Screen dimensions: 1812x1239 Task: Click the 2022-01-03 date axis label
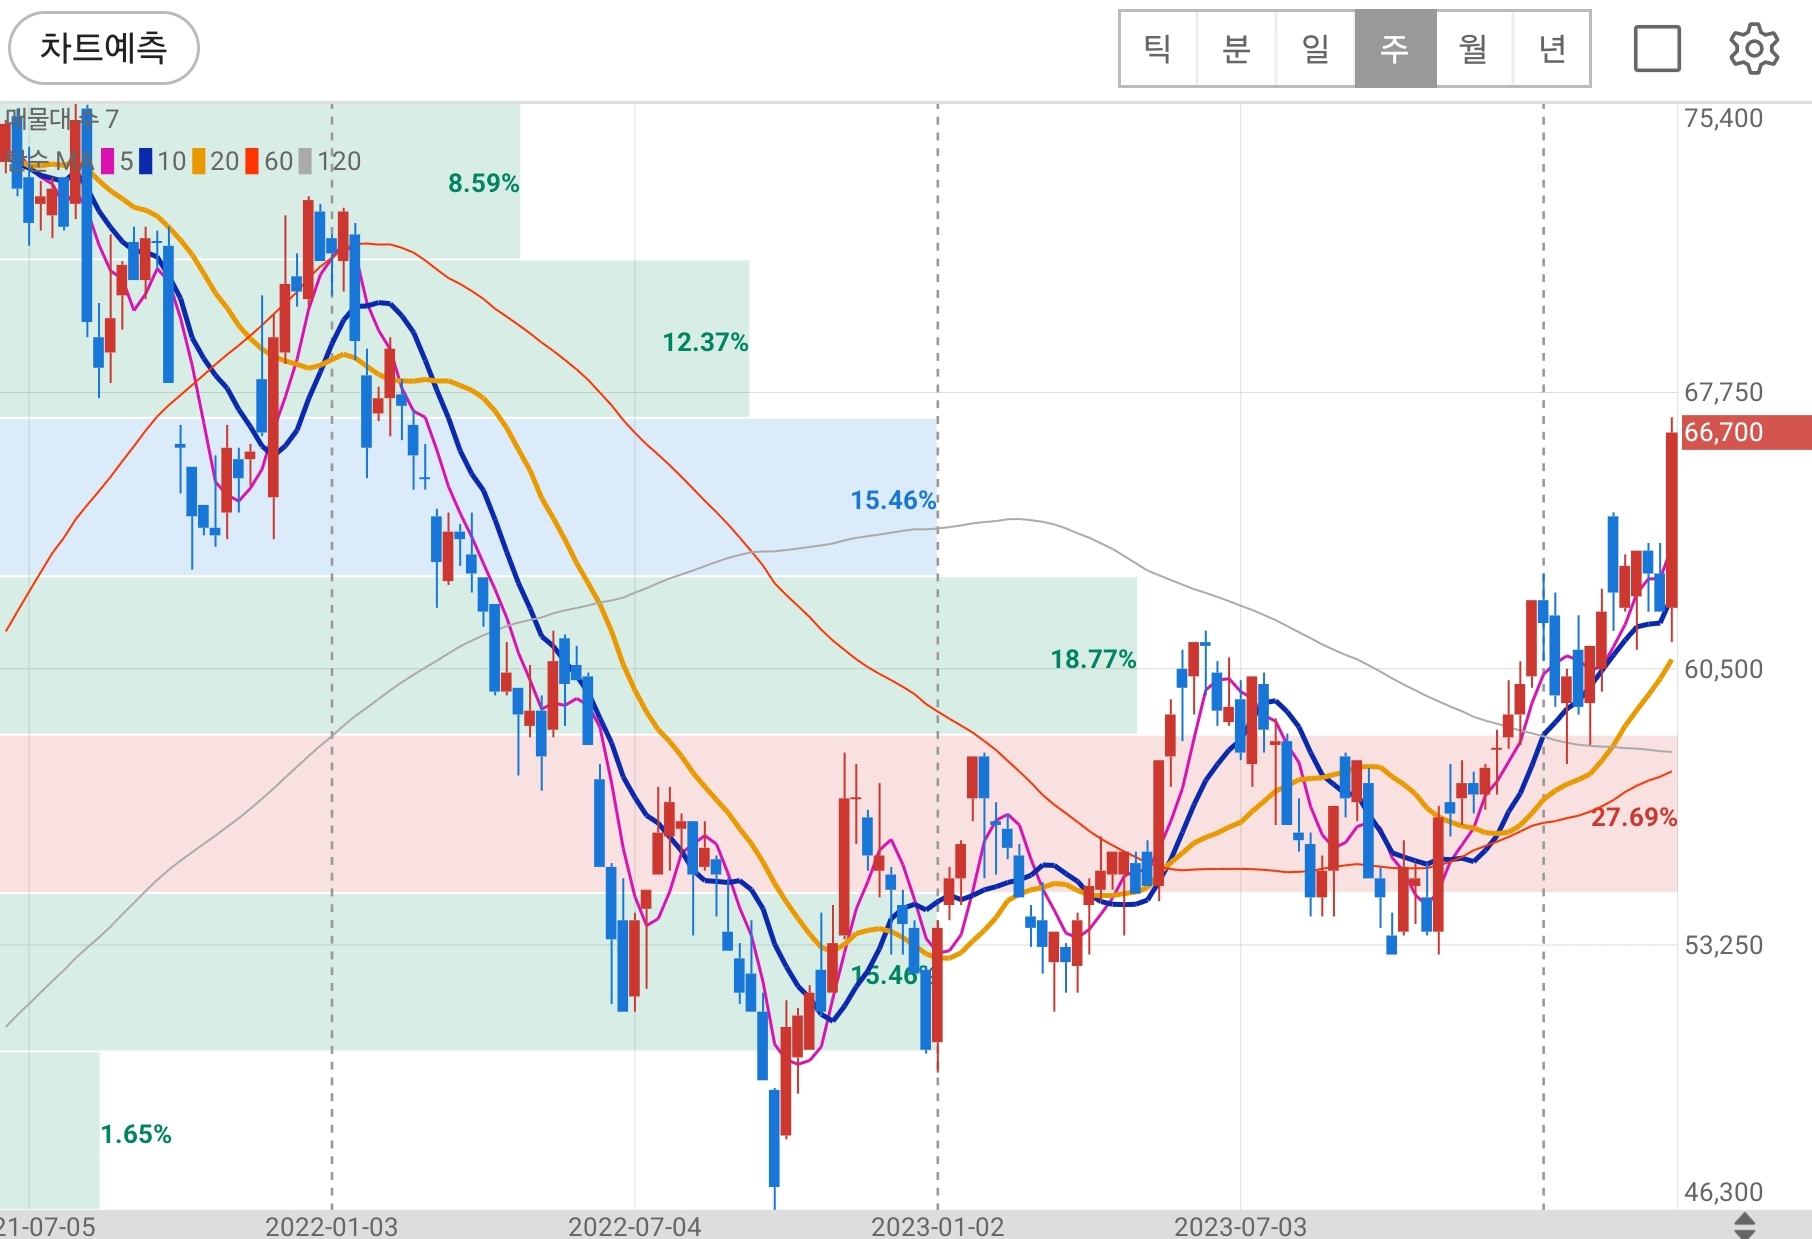(331, 1226)
